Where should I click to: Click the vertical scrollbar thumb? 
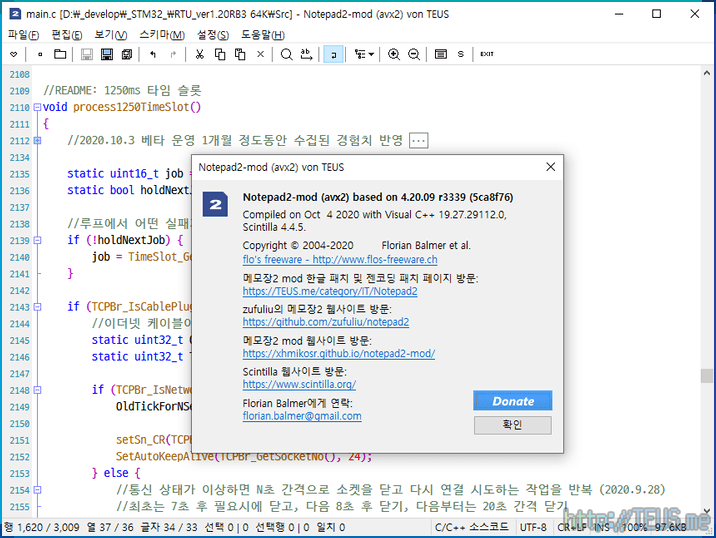(706, 376)
